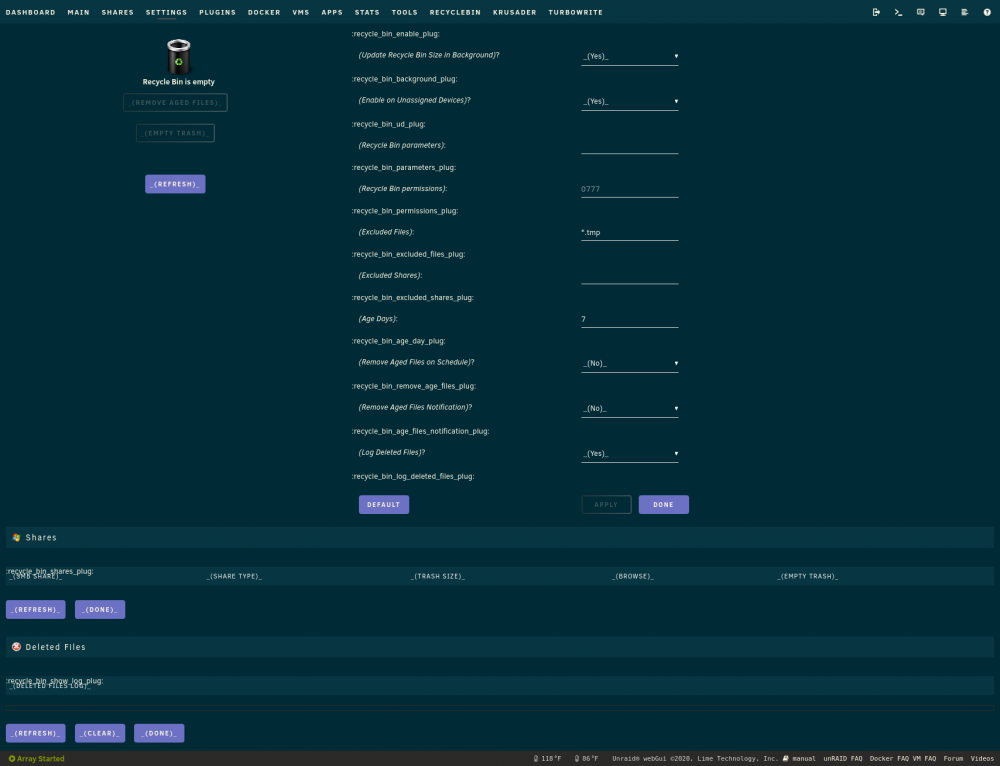Open Update Recycle Bin Size in Background dropdown
Viewport: 1000px width, 766px height.
click(x=629, y=56)
